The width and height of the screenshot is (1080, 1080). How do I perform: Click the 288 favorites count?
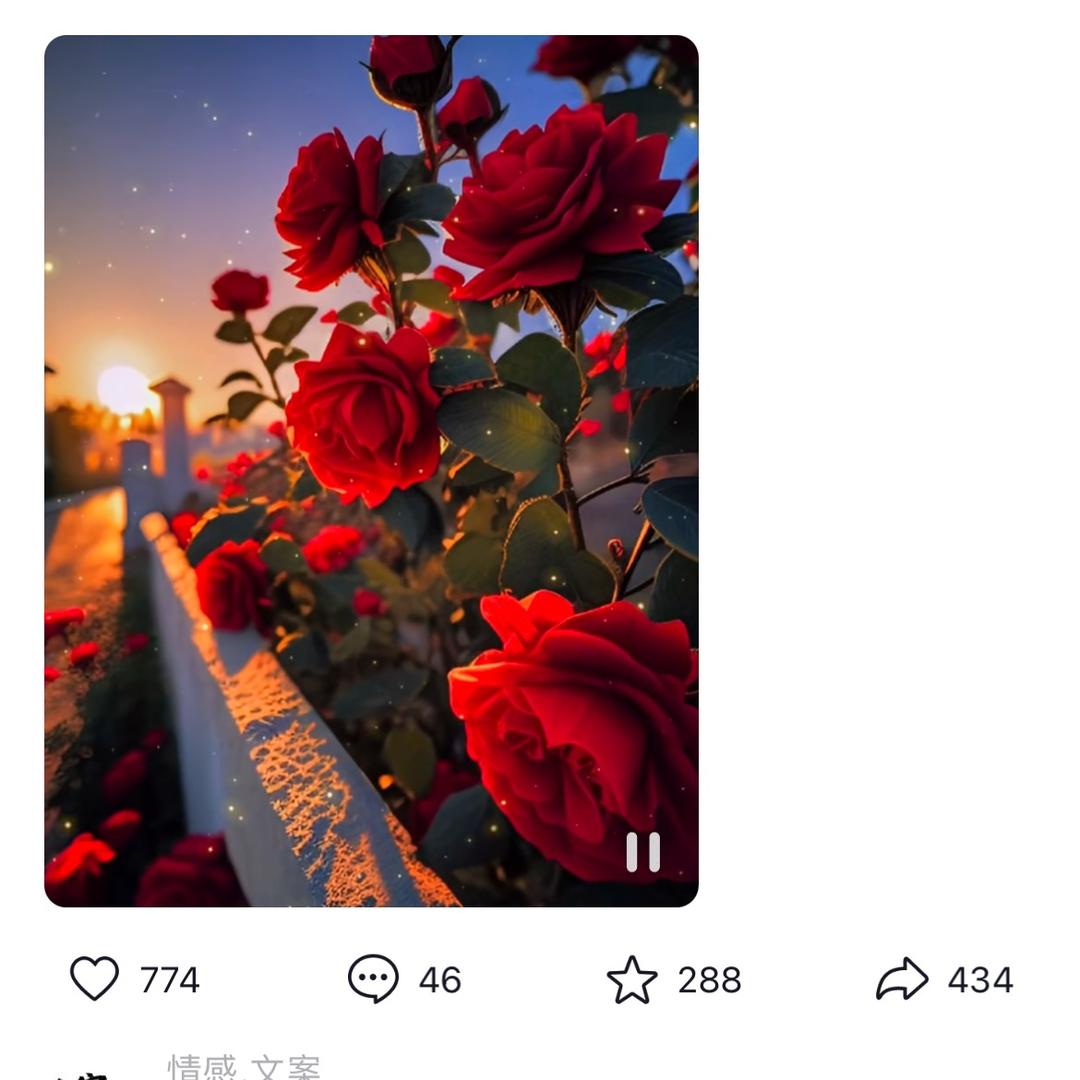pos(709,980)
